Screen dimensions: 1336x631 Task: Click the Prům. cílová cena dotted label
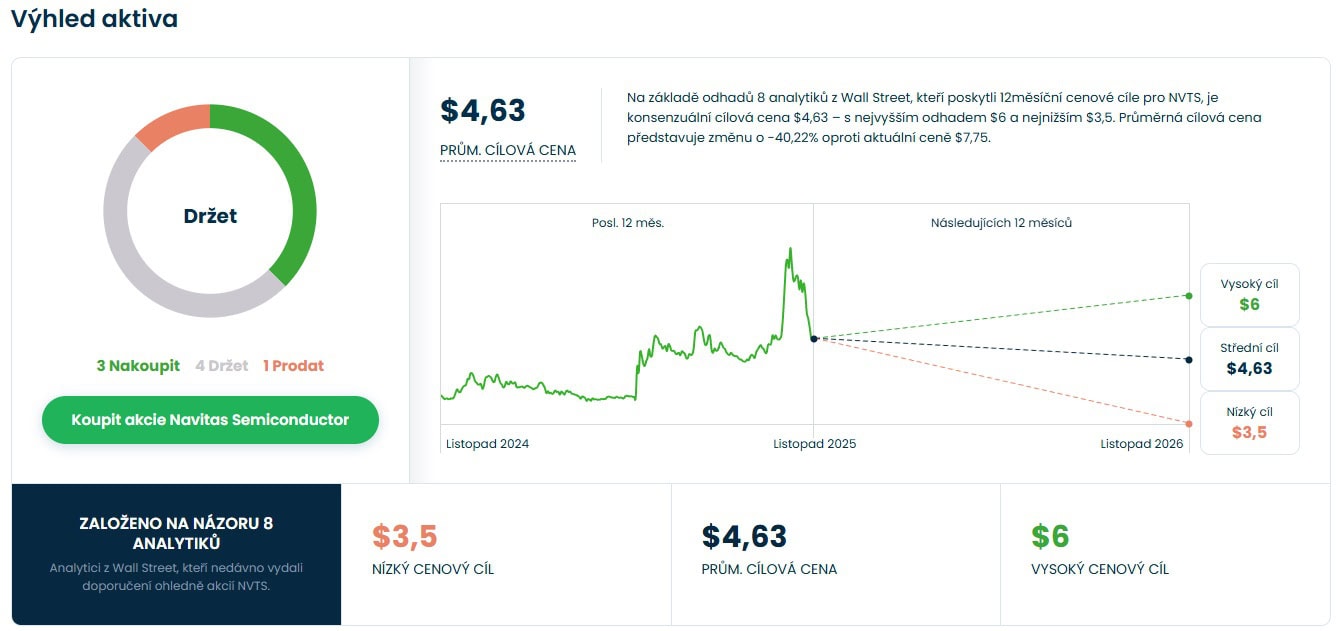coord(508,151)
